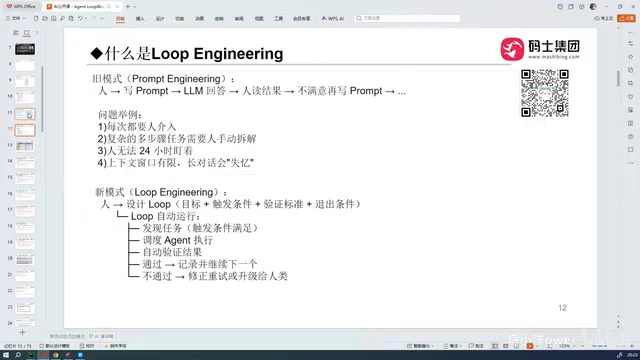Click the orange share button
This screenshot has height=360, width=640.
click(x=627, y=18)
